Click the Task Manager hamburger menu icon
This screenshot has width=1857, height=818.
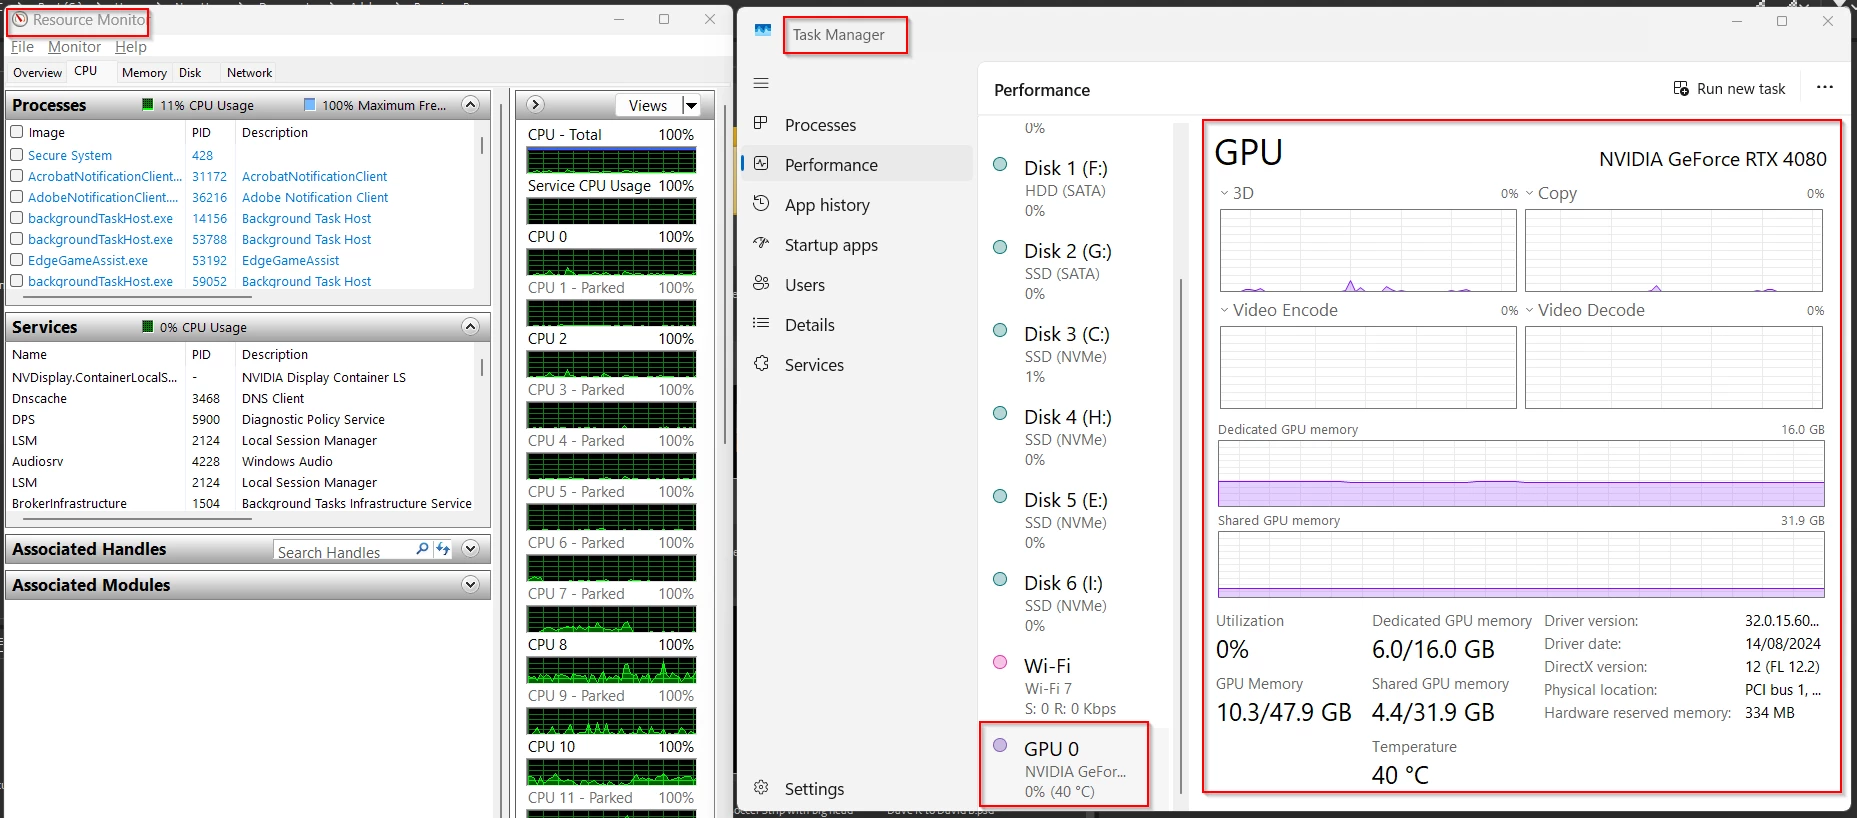[761, 83]
